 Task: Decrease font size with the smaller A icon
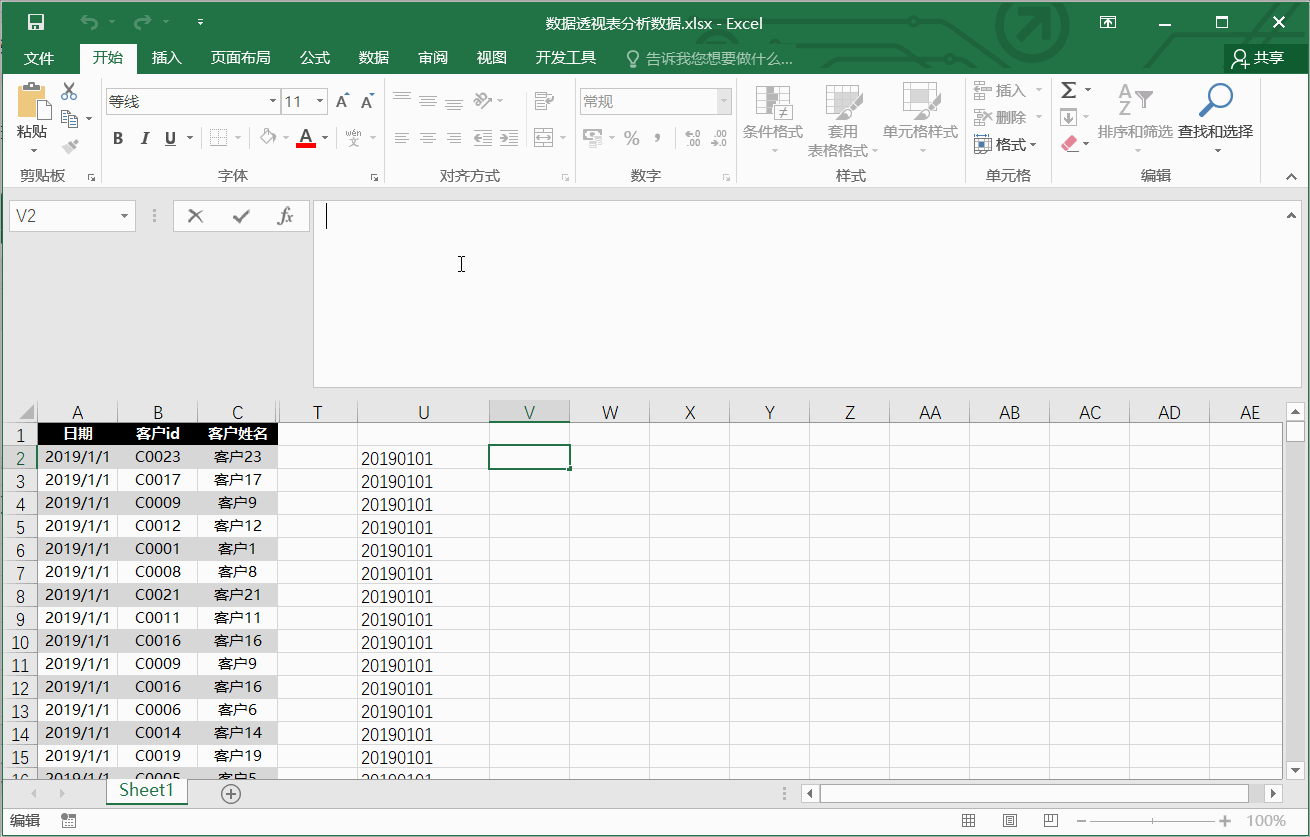click(367, 101)
